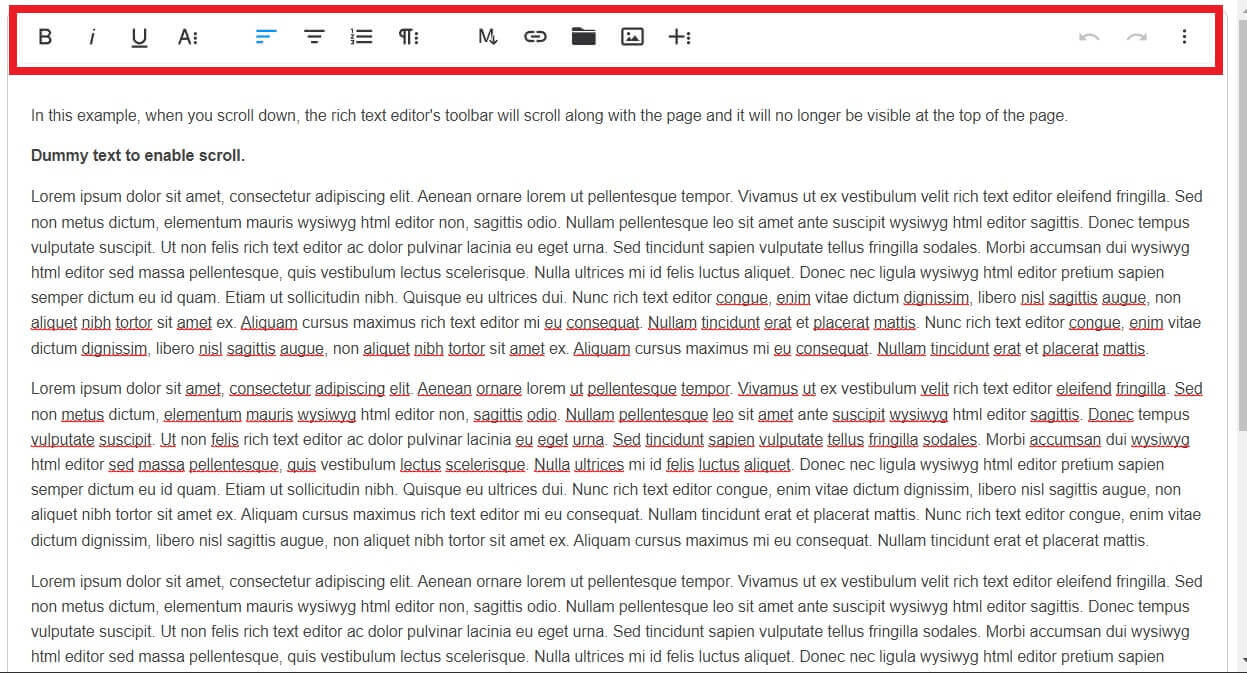The width and height of the screenshot is (1247, 673).
Task: Center align the text
Action: pos(314,37)
